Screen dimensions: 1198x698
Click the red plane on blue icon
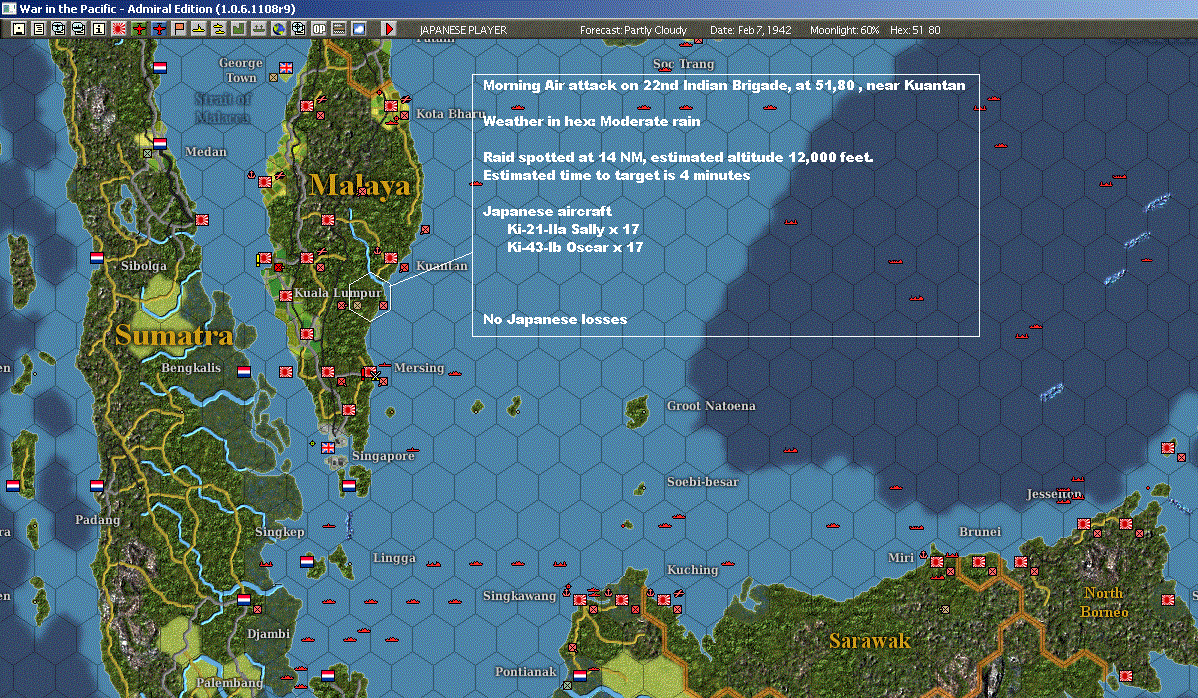coord(158,29)
